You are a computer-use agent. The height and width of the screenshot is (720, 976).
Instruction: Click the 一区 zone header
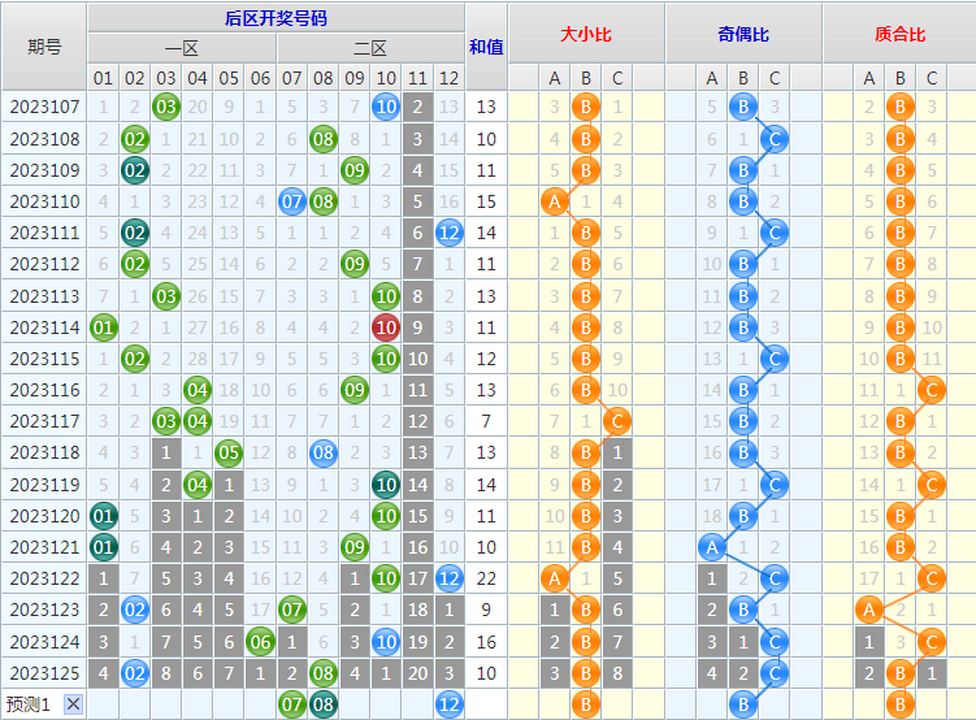tap(182, 48)
